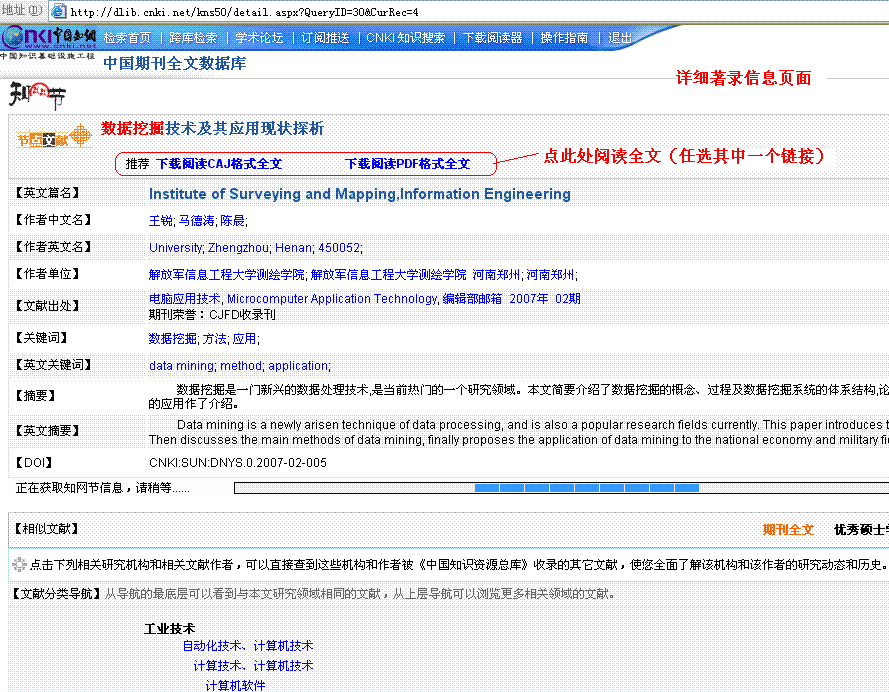The width and height of the screenshot is (889, 692).
Task: Open 计算机软件 category link
Action: coord(235,685)
